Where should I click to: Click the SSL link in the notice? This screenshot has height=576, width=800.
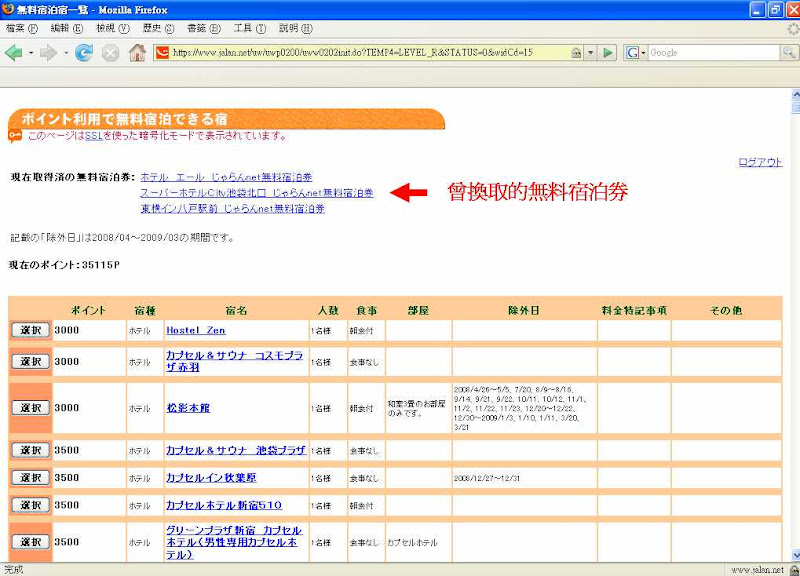(94, 136)
